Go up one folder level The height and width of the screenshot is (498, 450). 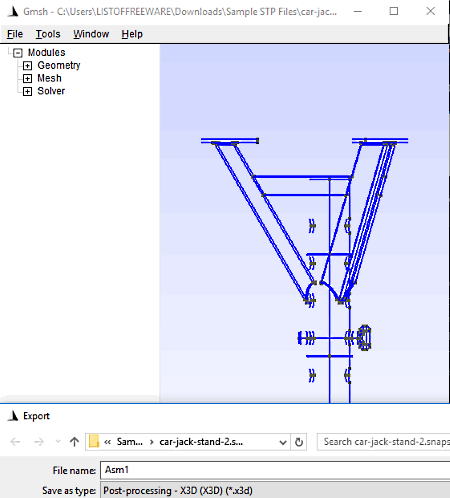(x=74, y=442)
